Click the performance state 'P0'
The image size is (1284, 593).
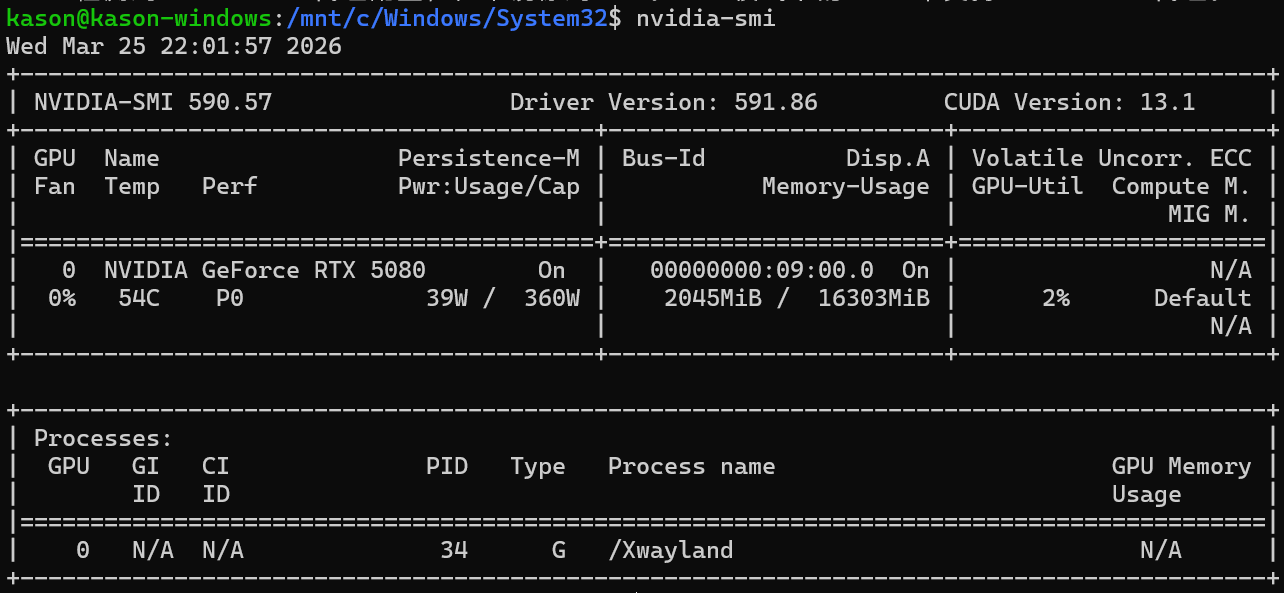pos(230,298)
